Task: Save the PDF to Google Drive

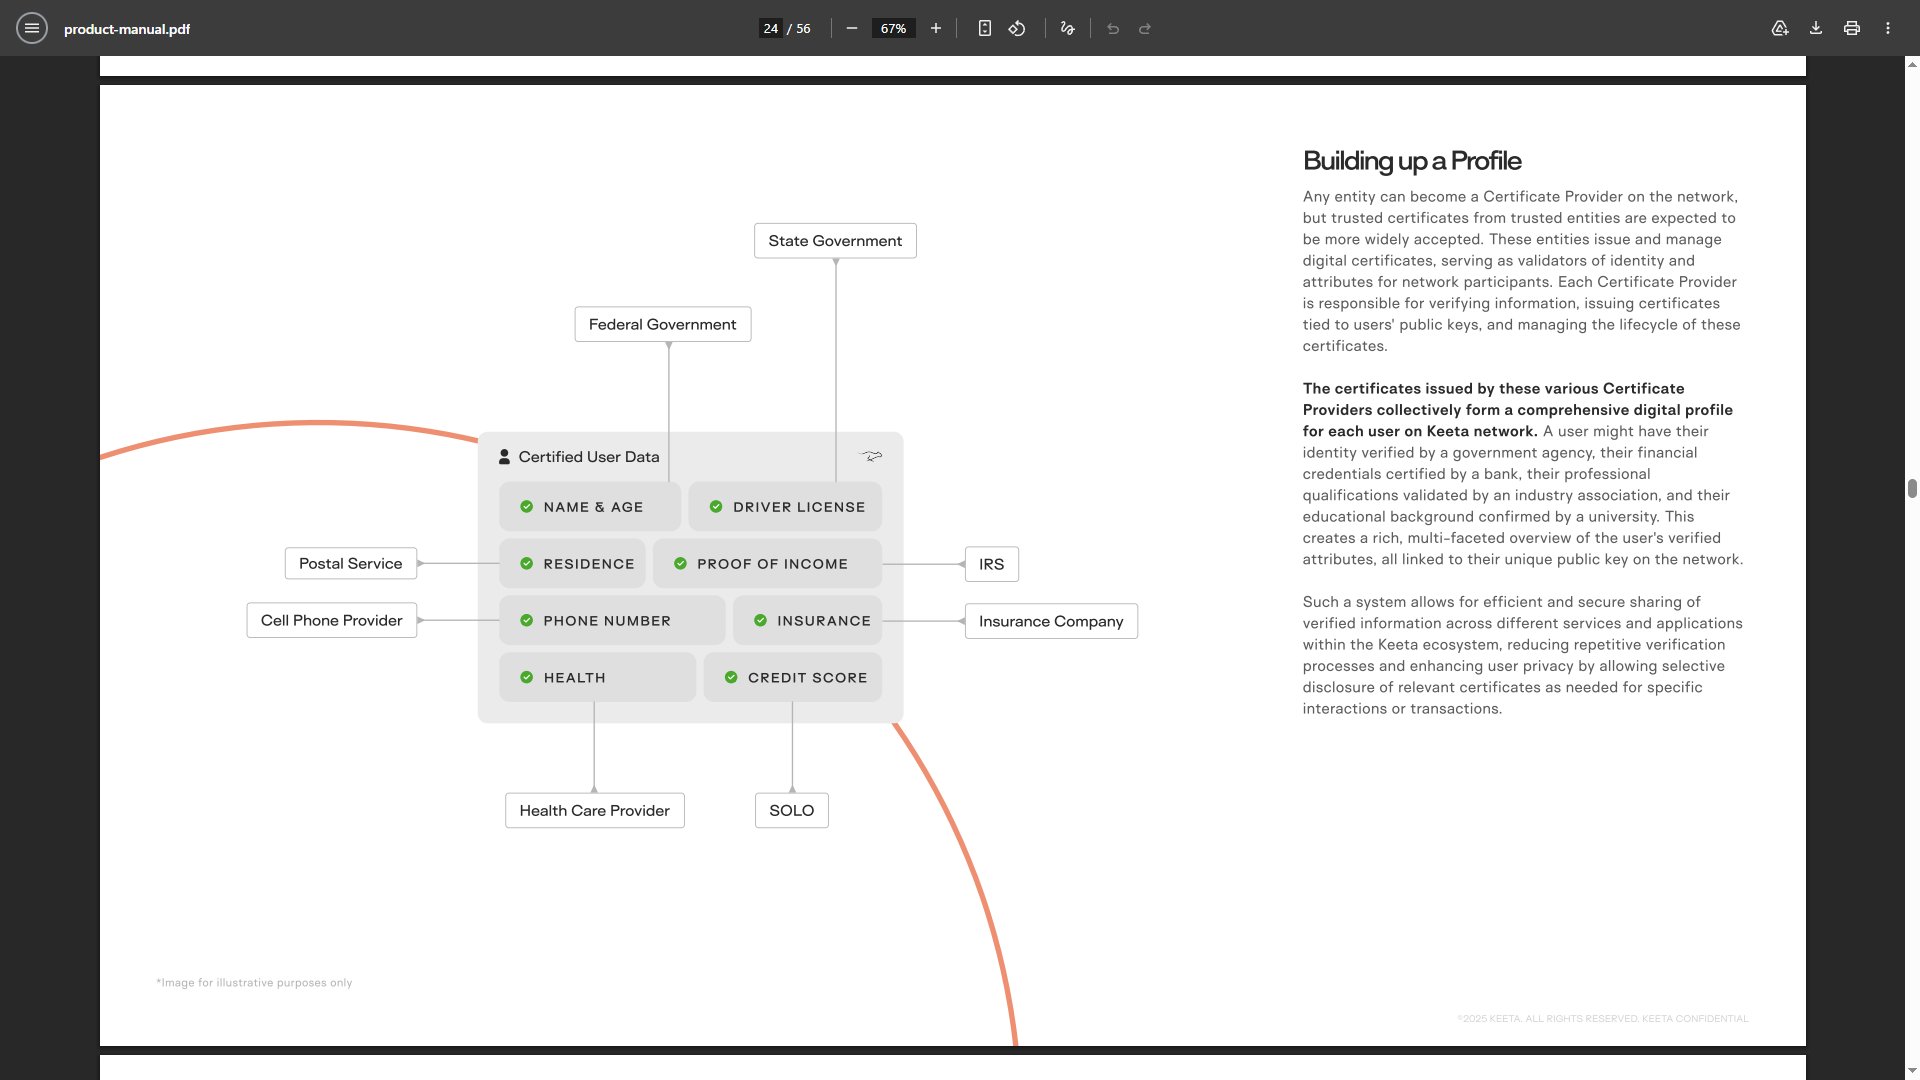Action: point(1780,28)
